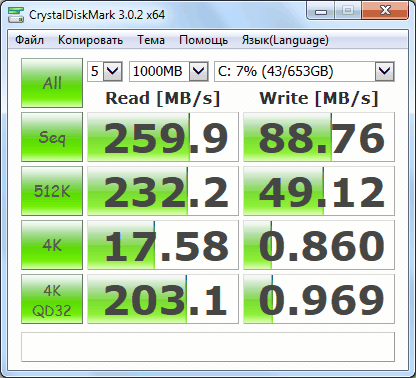
Task: Open the Копировать menu
Action: (x=90, y=40)
